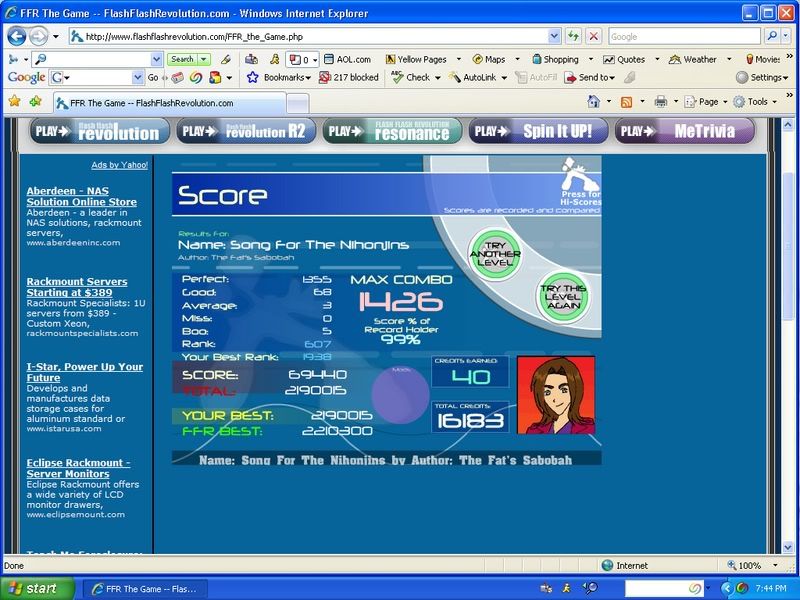Click the player avatar portrait
Viewport: 800px width, 600px height.
click(555, 394)
